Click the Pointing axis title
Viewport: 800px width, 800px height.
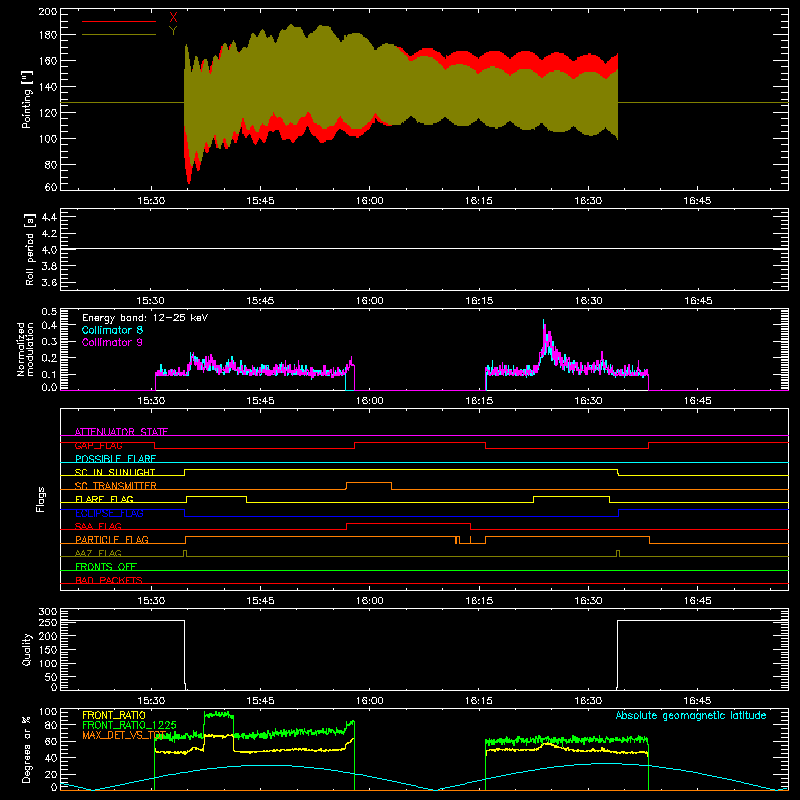point(27,99)
